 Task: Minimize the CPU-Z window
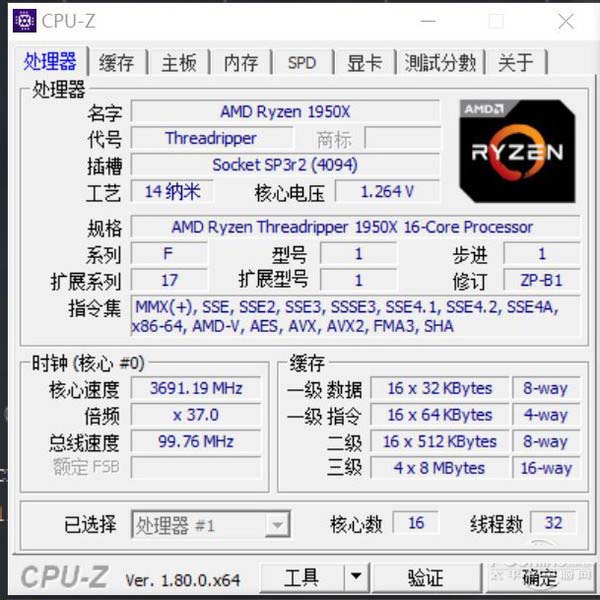pyautogui.click(x=428, y=21)
